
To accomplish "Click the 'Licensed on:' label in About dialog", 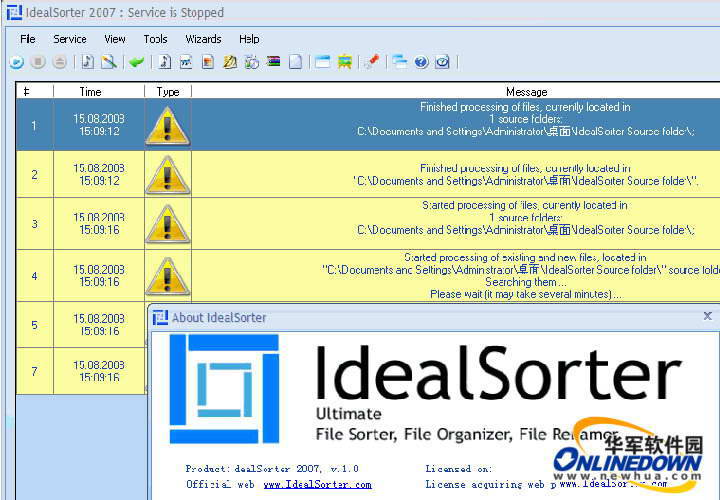I will pos(459,469).
